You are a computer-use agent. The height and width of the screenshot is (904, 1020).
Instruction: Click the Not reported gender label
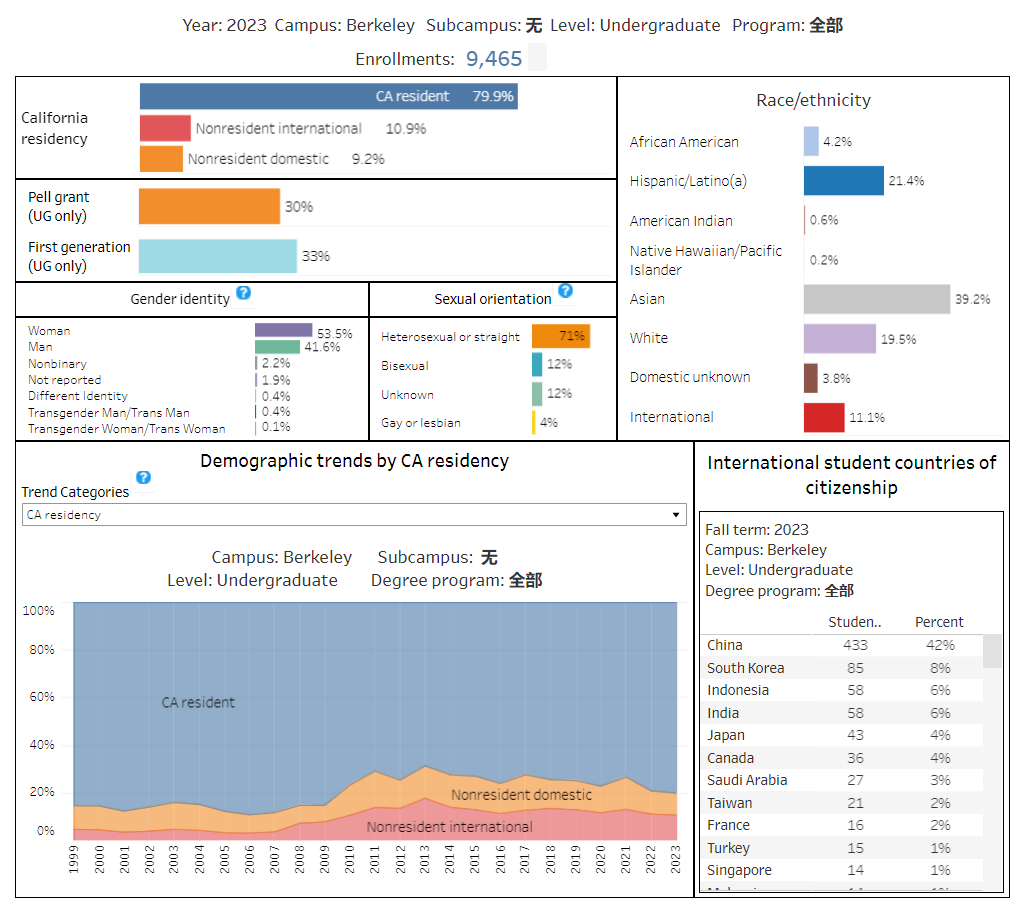(x=64, y=380)
